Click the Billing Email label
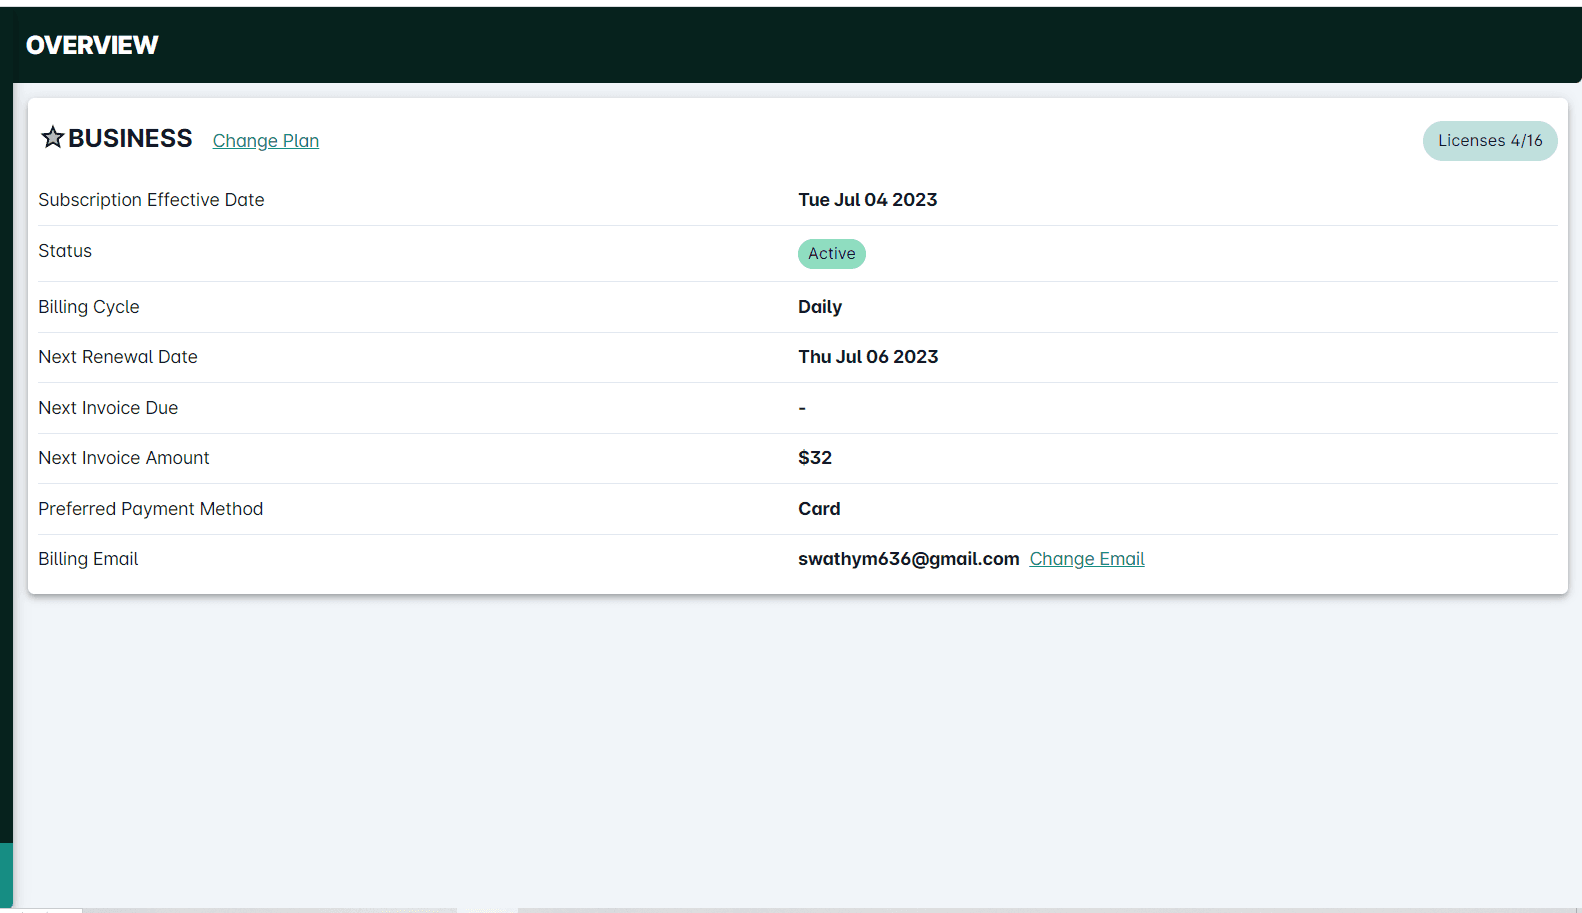1582x913 pixels. click(88, 559)
